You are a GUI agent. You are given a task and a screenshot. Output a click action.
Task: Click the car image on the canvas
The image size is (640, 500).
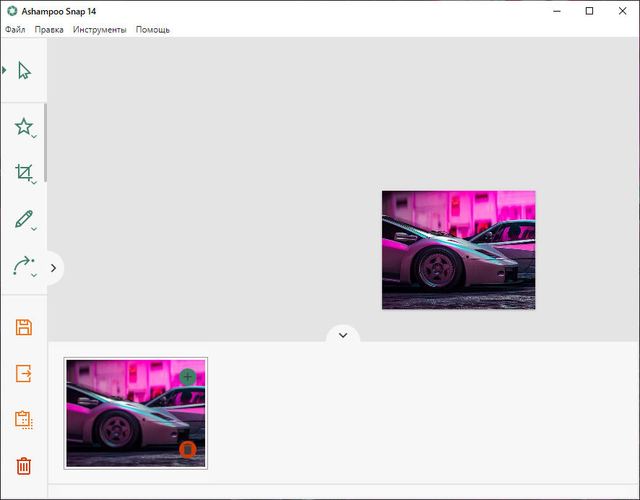[x=458, y=250]
